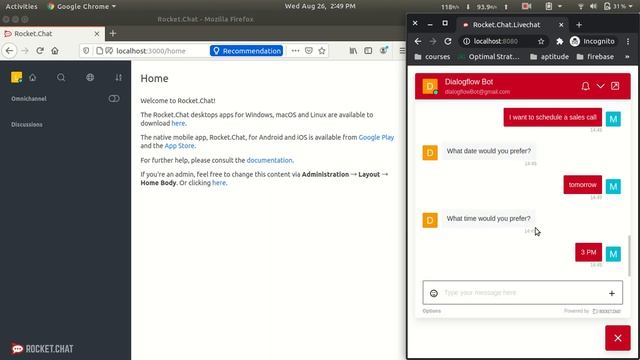The height and width of the screenshot is (360, 640).
Task: Open system status menu with battery
Action: (x=606, y=6)
